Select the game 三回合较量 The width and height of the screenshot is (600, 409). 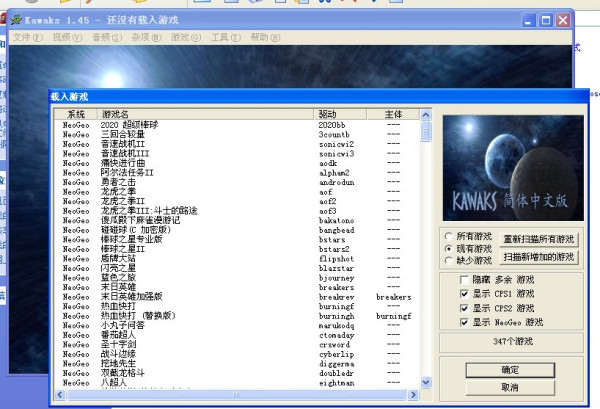point(122,135)
